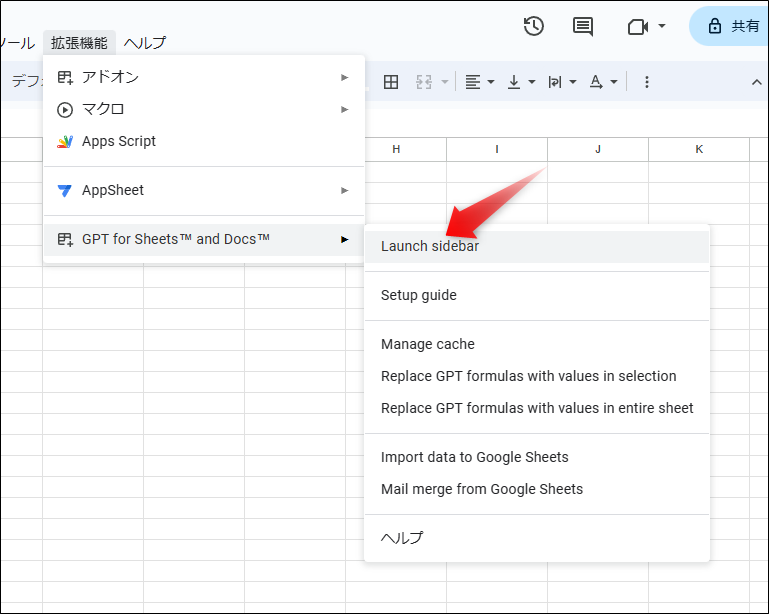Select Mail merge from Google Sheets
This screenshot has width=769, height=614.
(537, 489)
